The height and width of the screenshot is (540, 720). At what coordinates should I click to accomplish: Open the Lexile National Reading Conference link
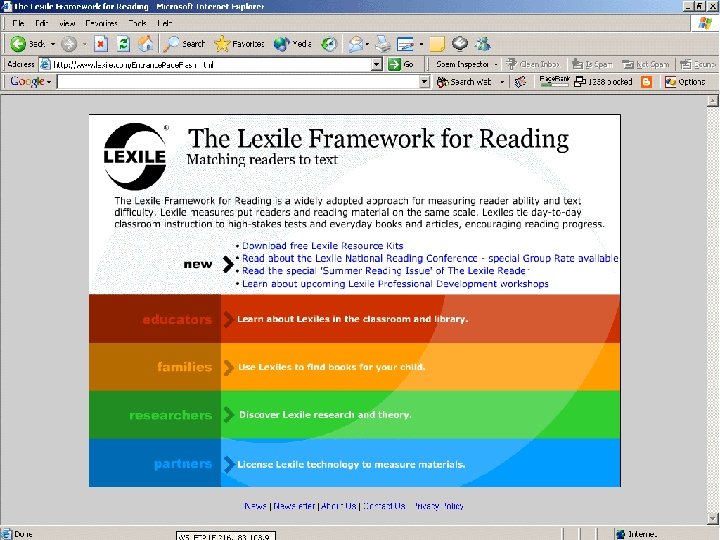click(x=430, y=258)
